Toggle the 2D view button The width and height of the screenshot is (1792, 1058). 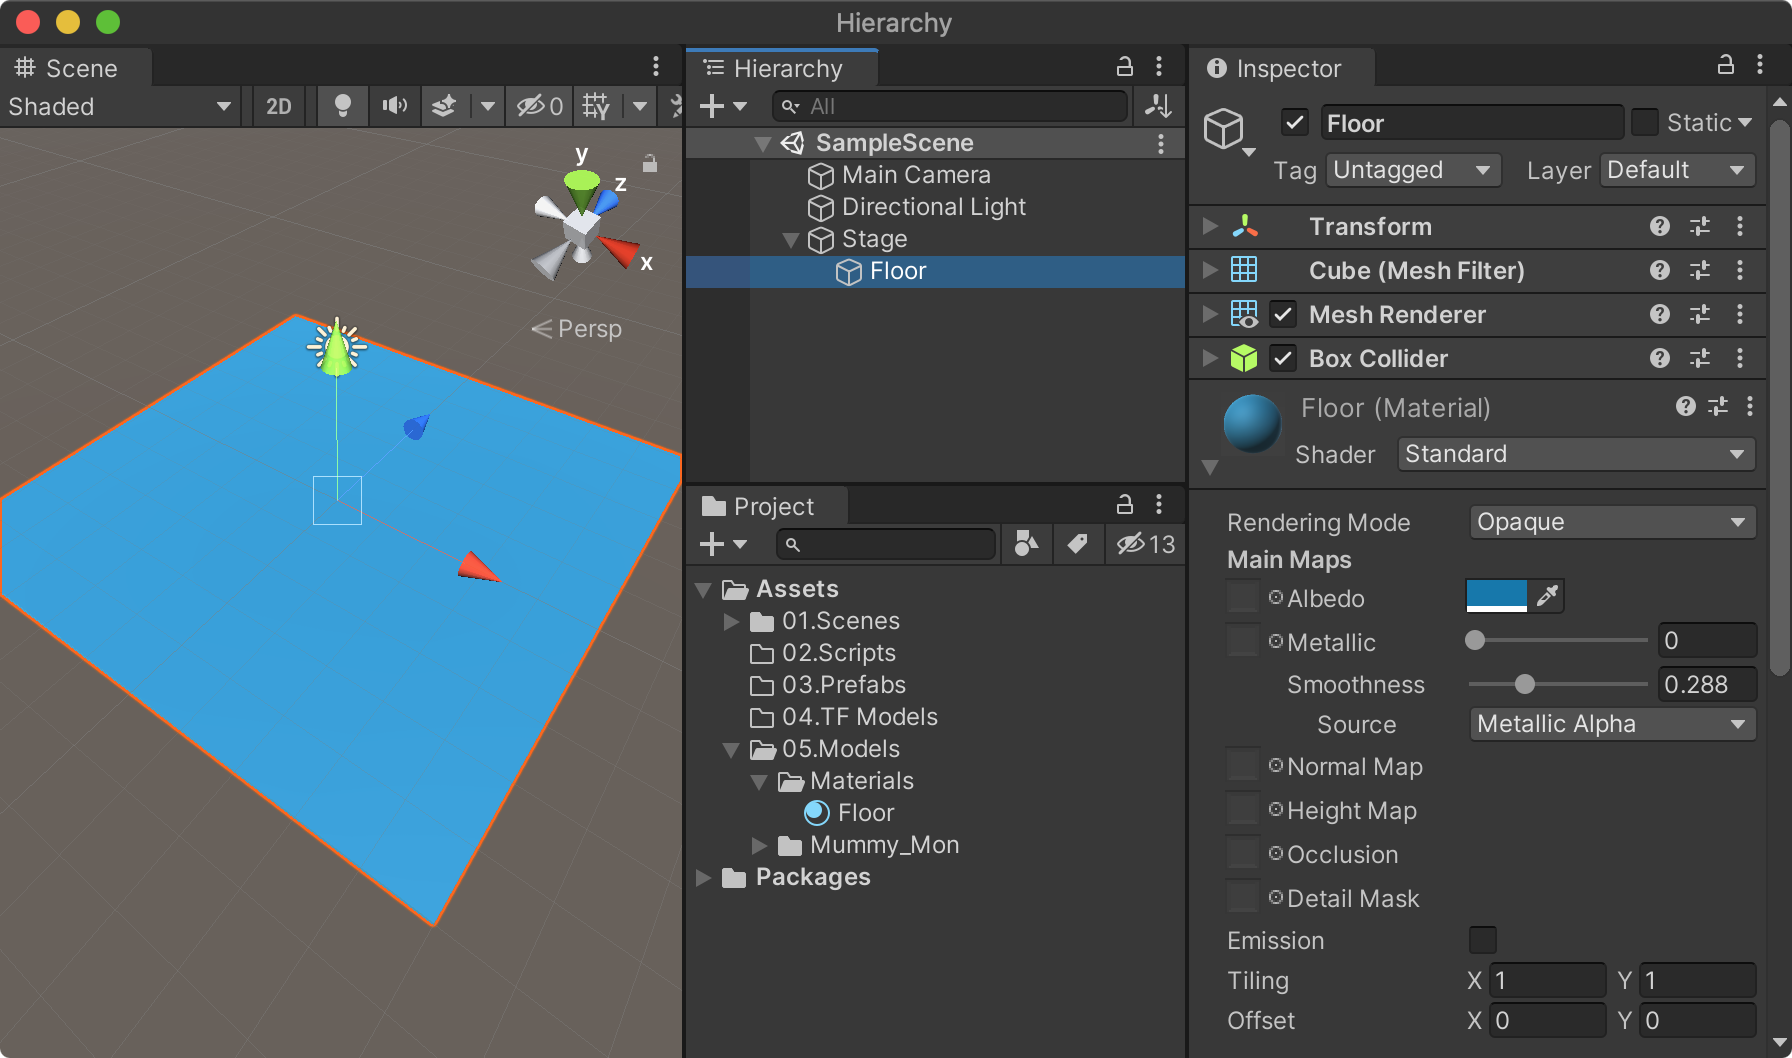click(x=279, y=106)
